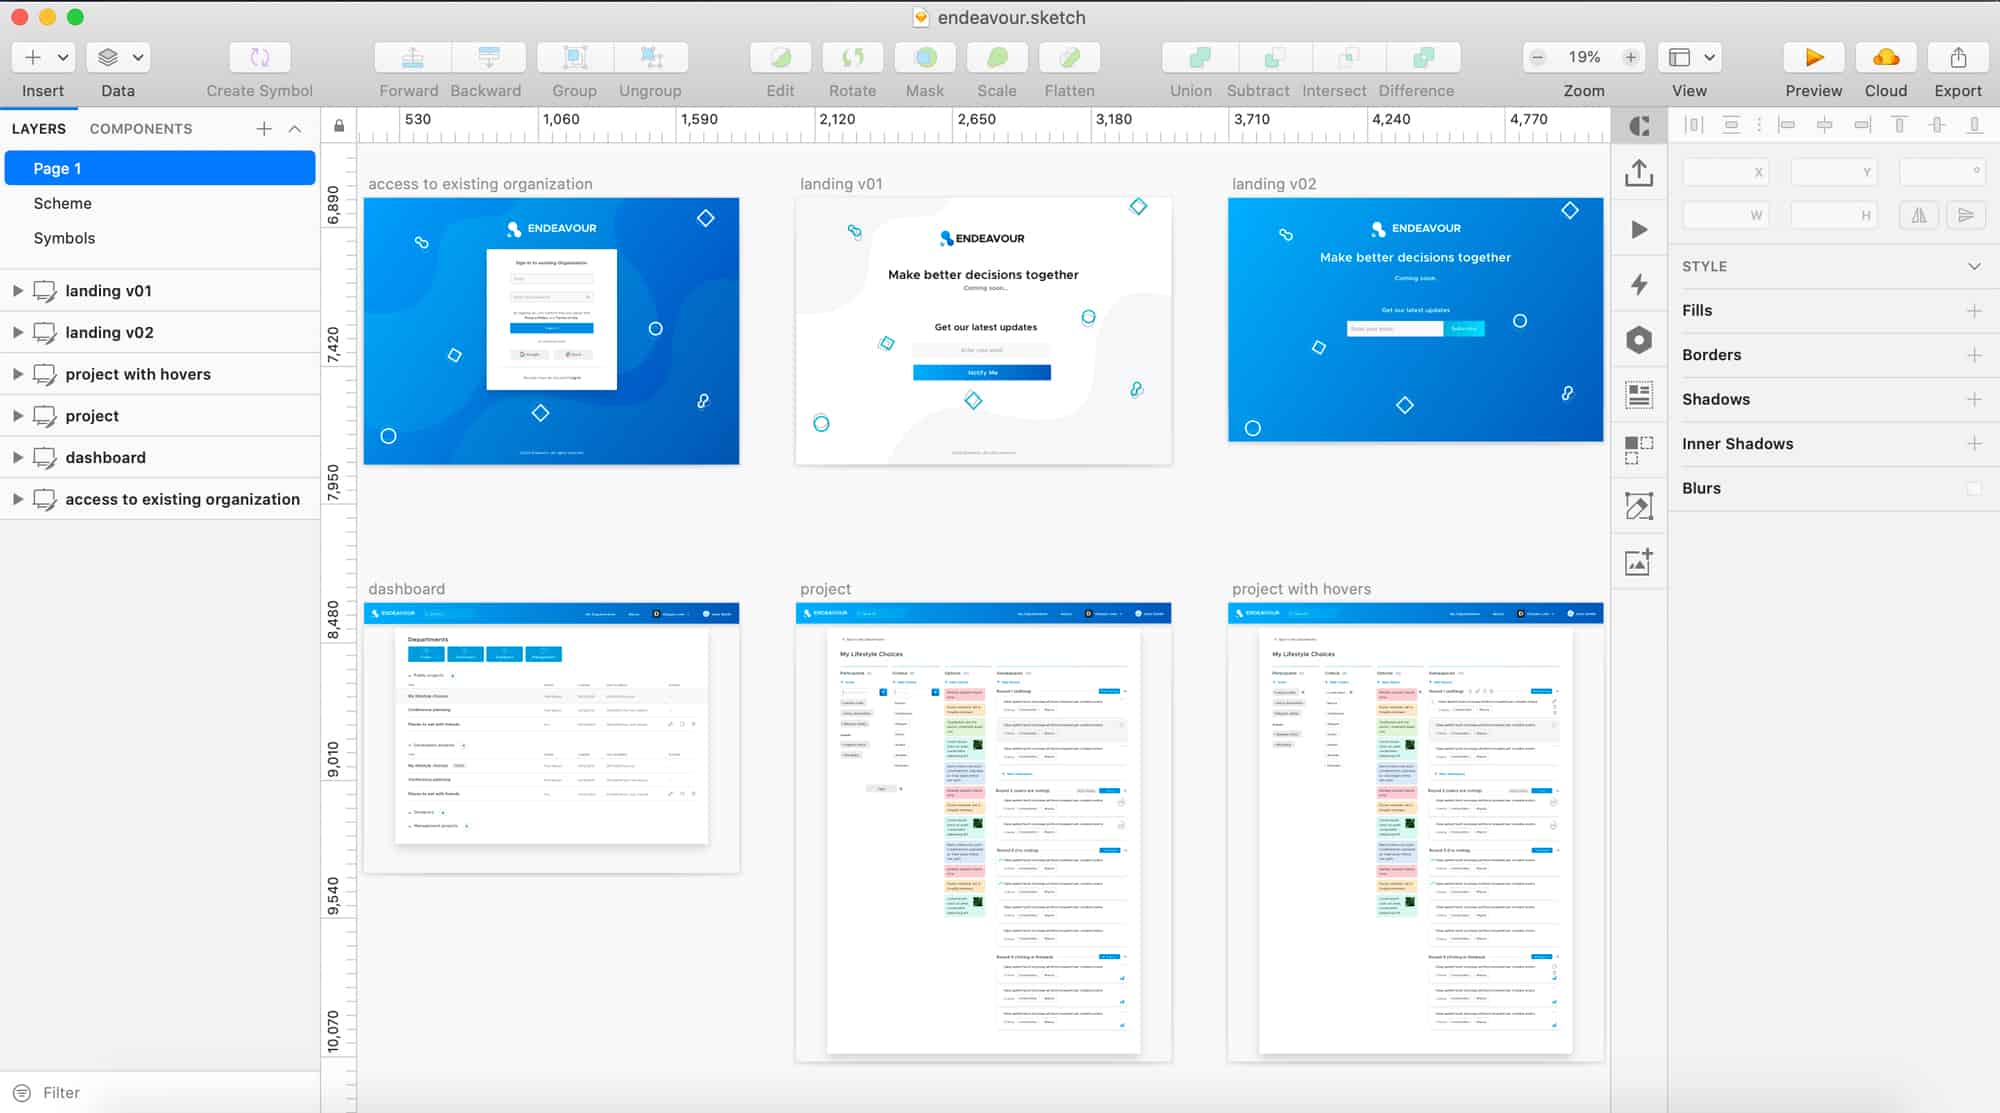
Task: Select Page 1 in pages list
Action: 160,168
